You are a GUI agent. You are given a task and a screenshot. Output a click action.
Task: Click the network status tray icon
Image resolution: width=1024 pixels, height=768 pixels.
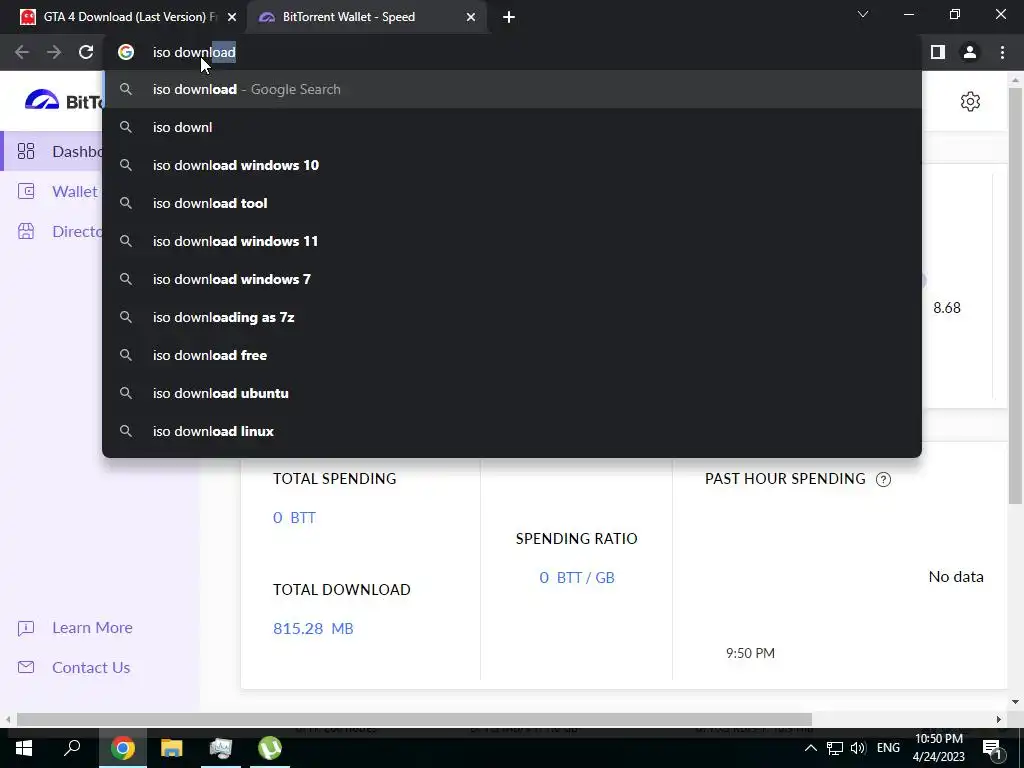[834, 748]
